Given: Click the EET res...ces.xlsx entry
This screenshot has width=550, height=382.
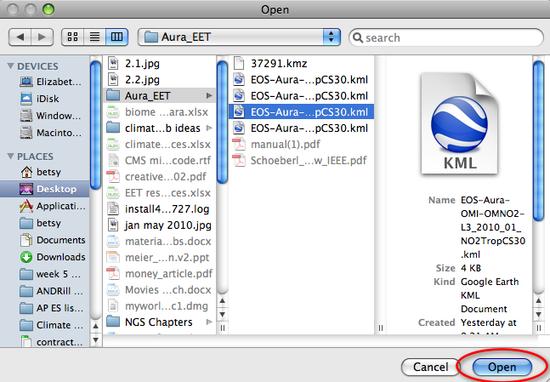Looking at the screenshot, I should click(159, 193).
